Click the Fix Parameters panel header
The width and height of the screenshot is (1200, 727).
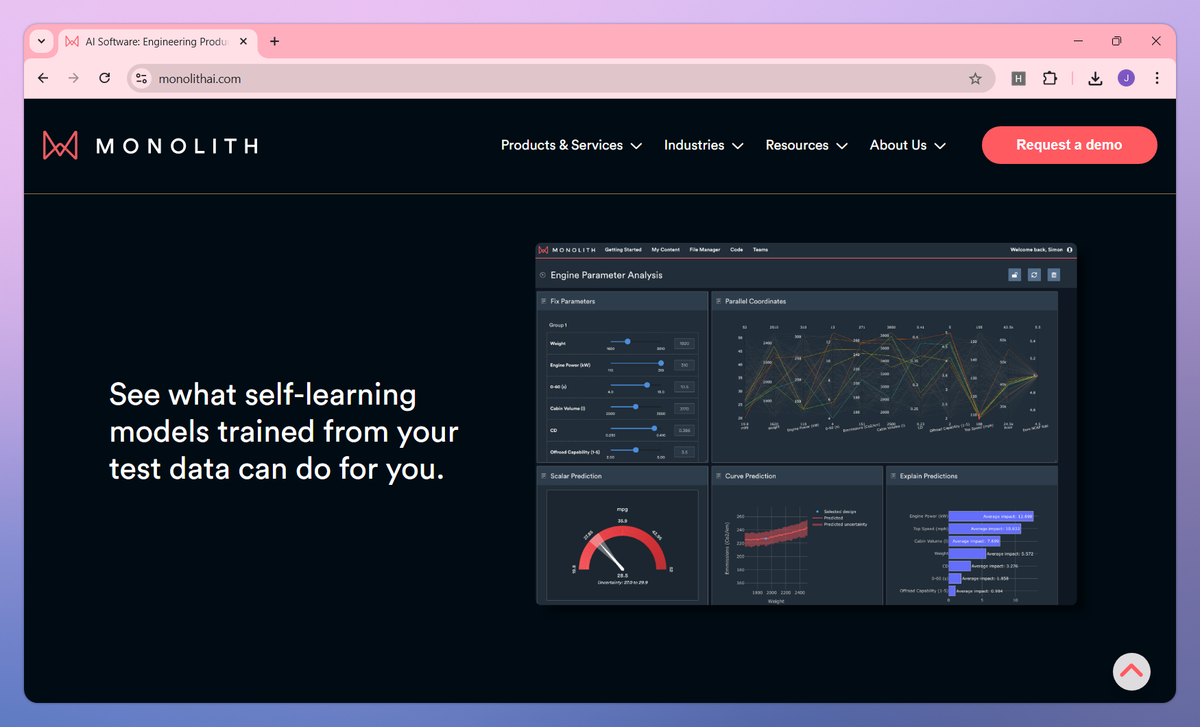click(622, 301)
